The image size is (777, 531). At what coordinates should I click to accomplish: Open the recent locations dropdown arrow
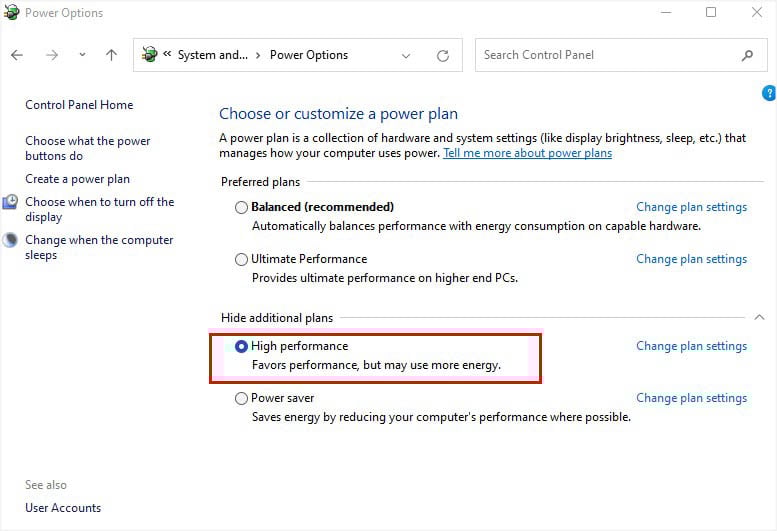pos(82,55)
